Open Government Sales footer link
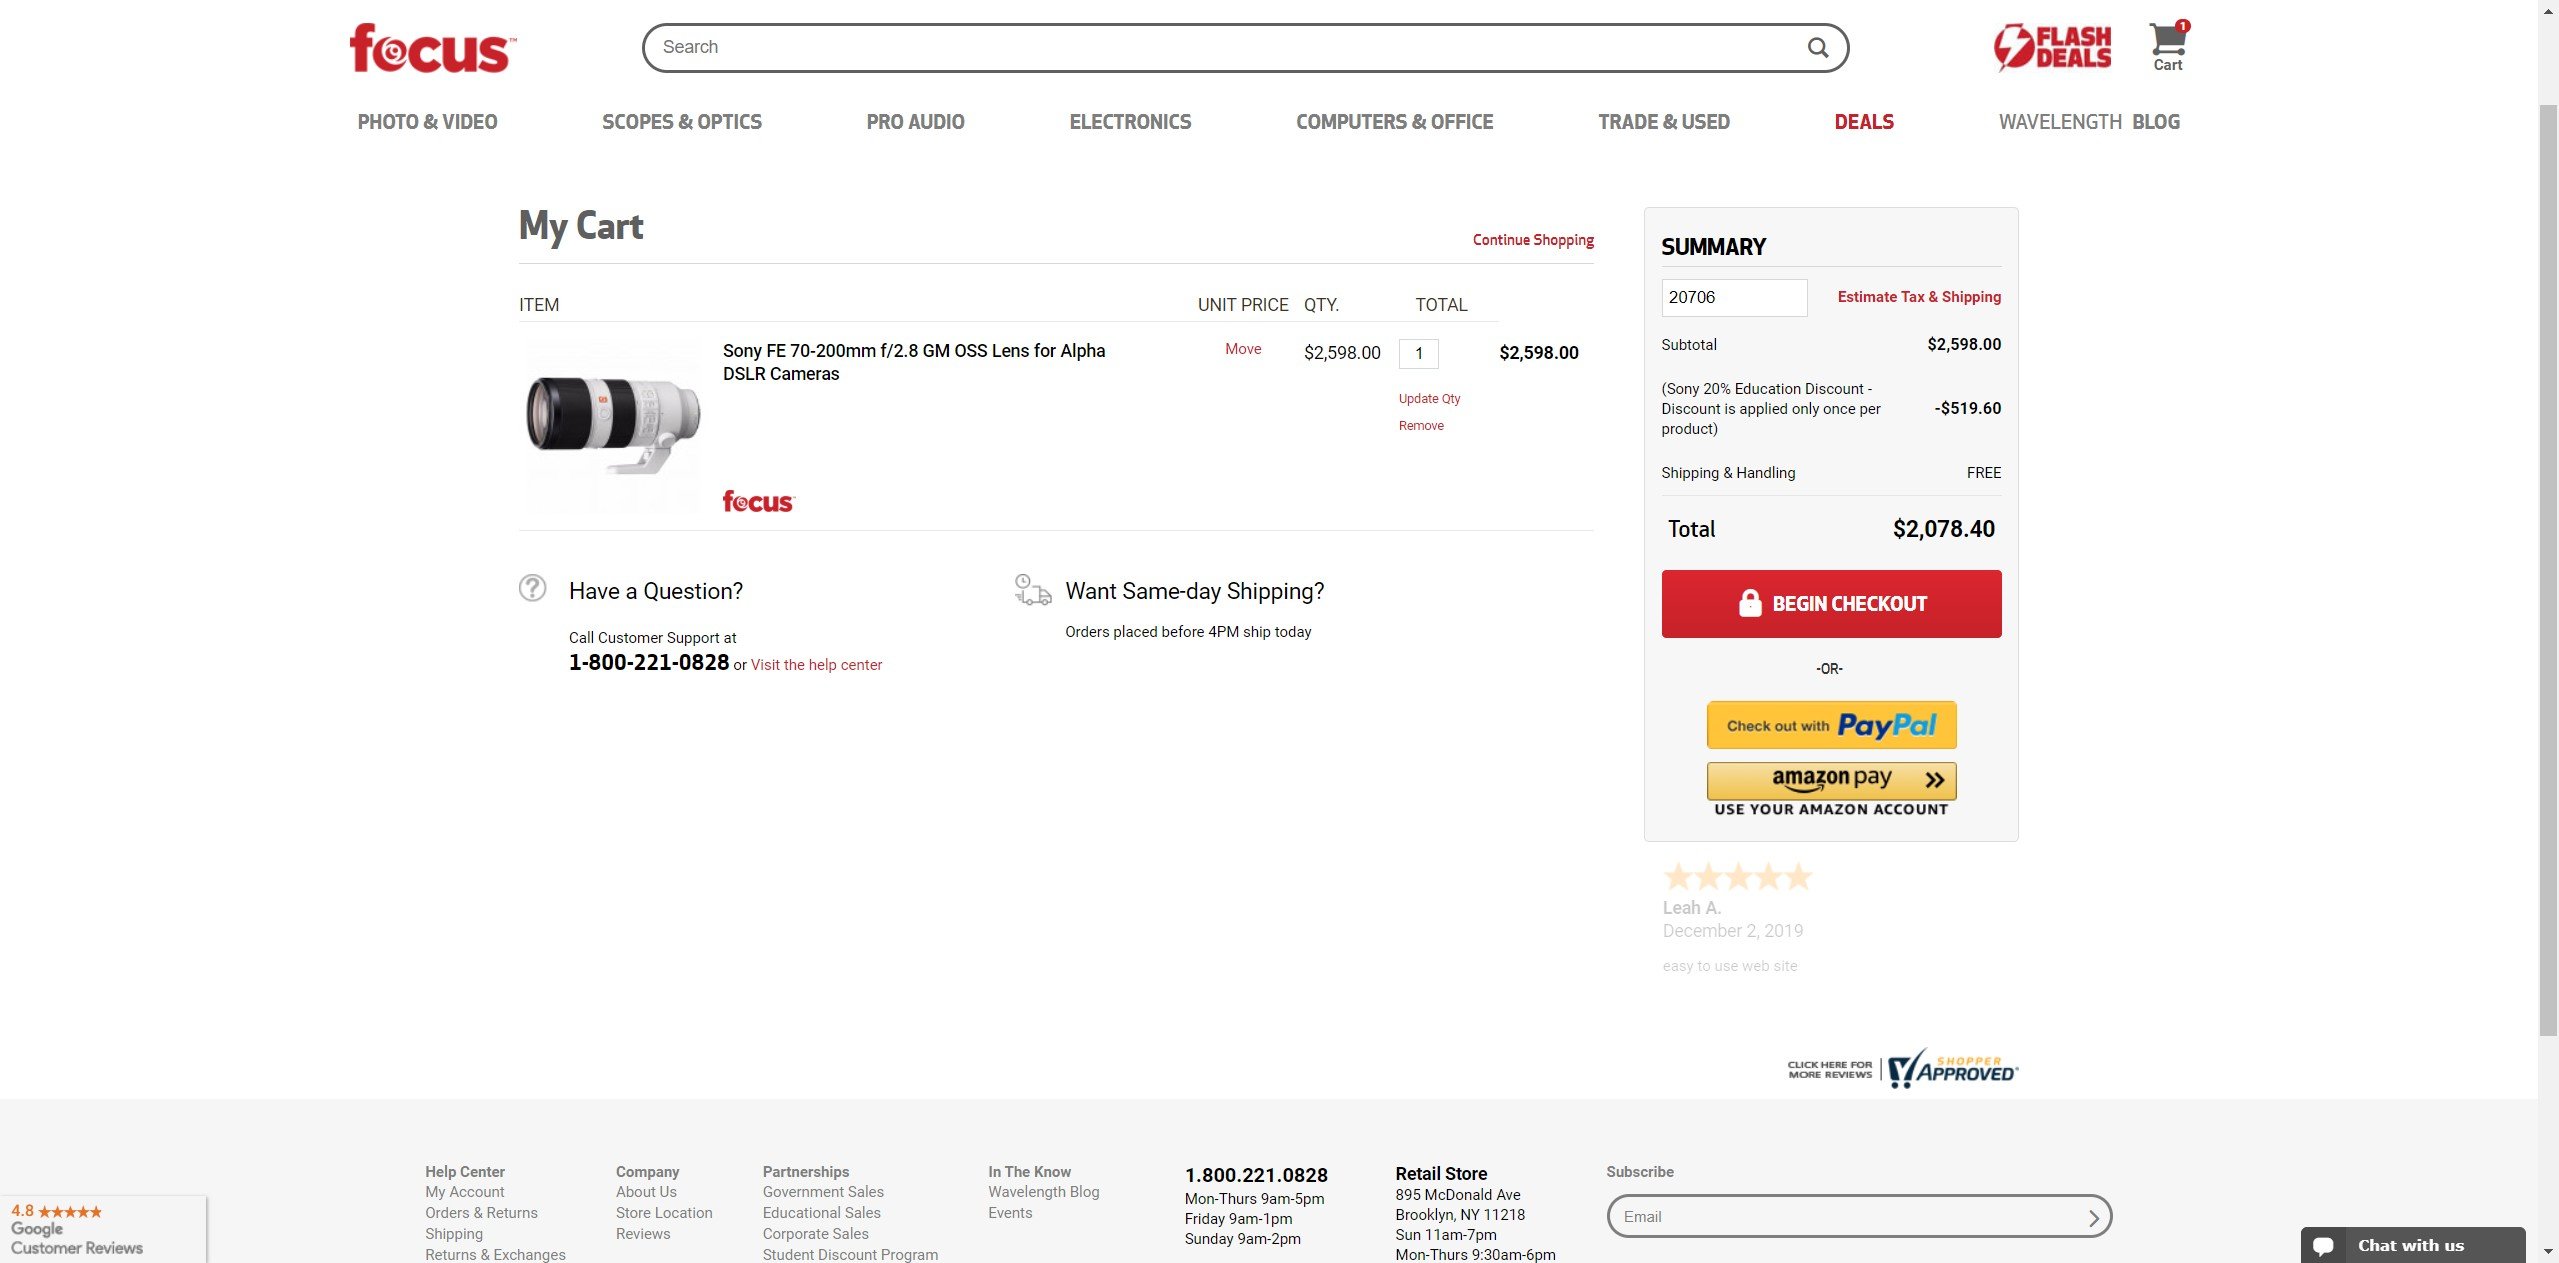 click(x=823, y=1192)
